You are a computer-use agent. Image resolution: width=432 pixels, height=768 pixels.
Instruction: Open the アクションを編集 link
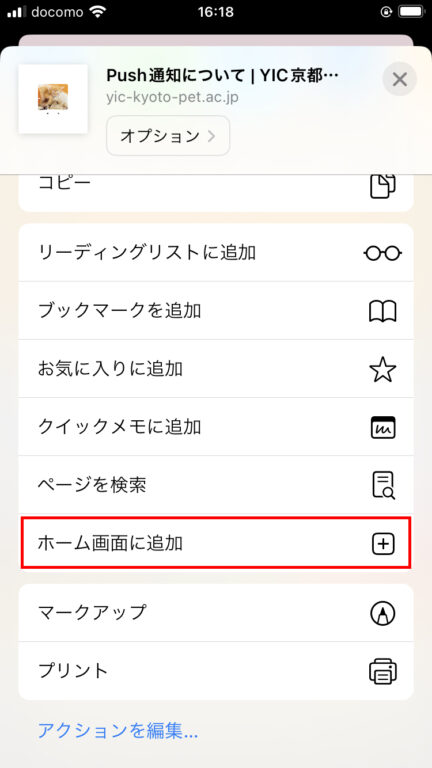pyautogui.click(x=118, y=731)
